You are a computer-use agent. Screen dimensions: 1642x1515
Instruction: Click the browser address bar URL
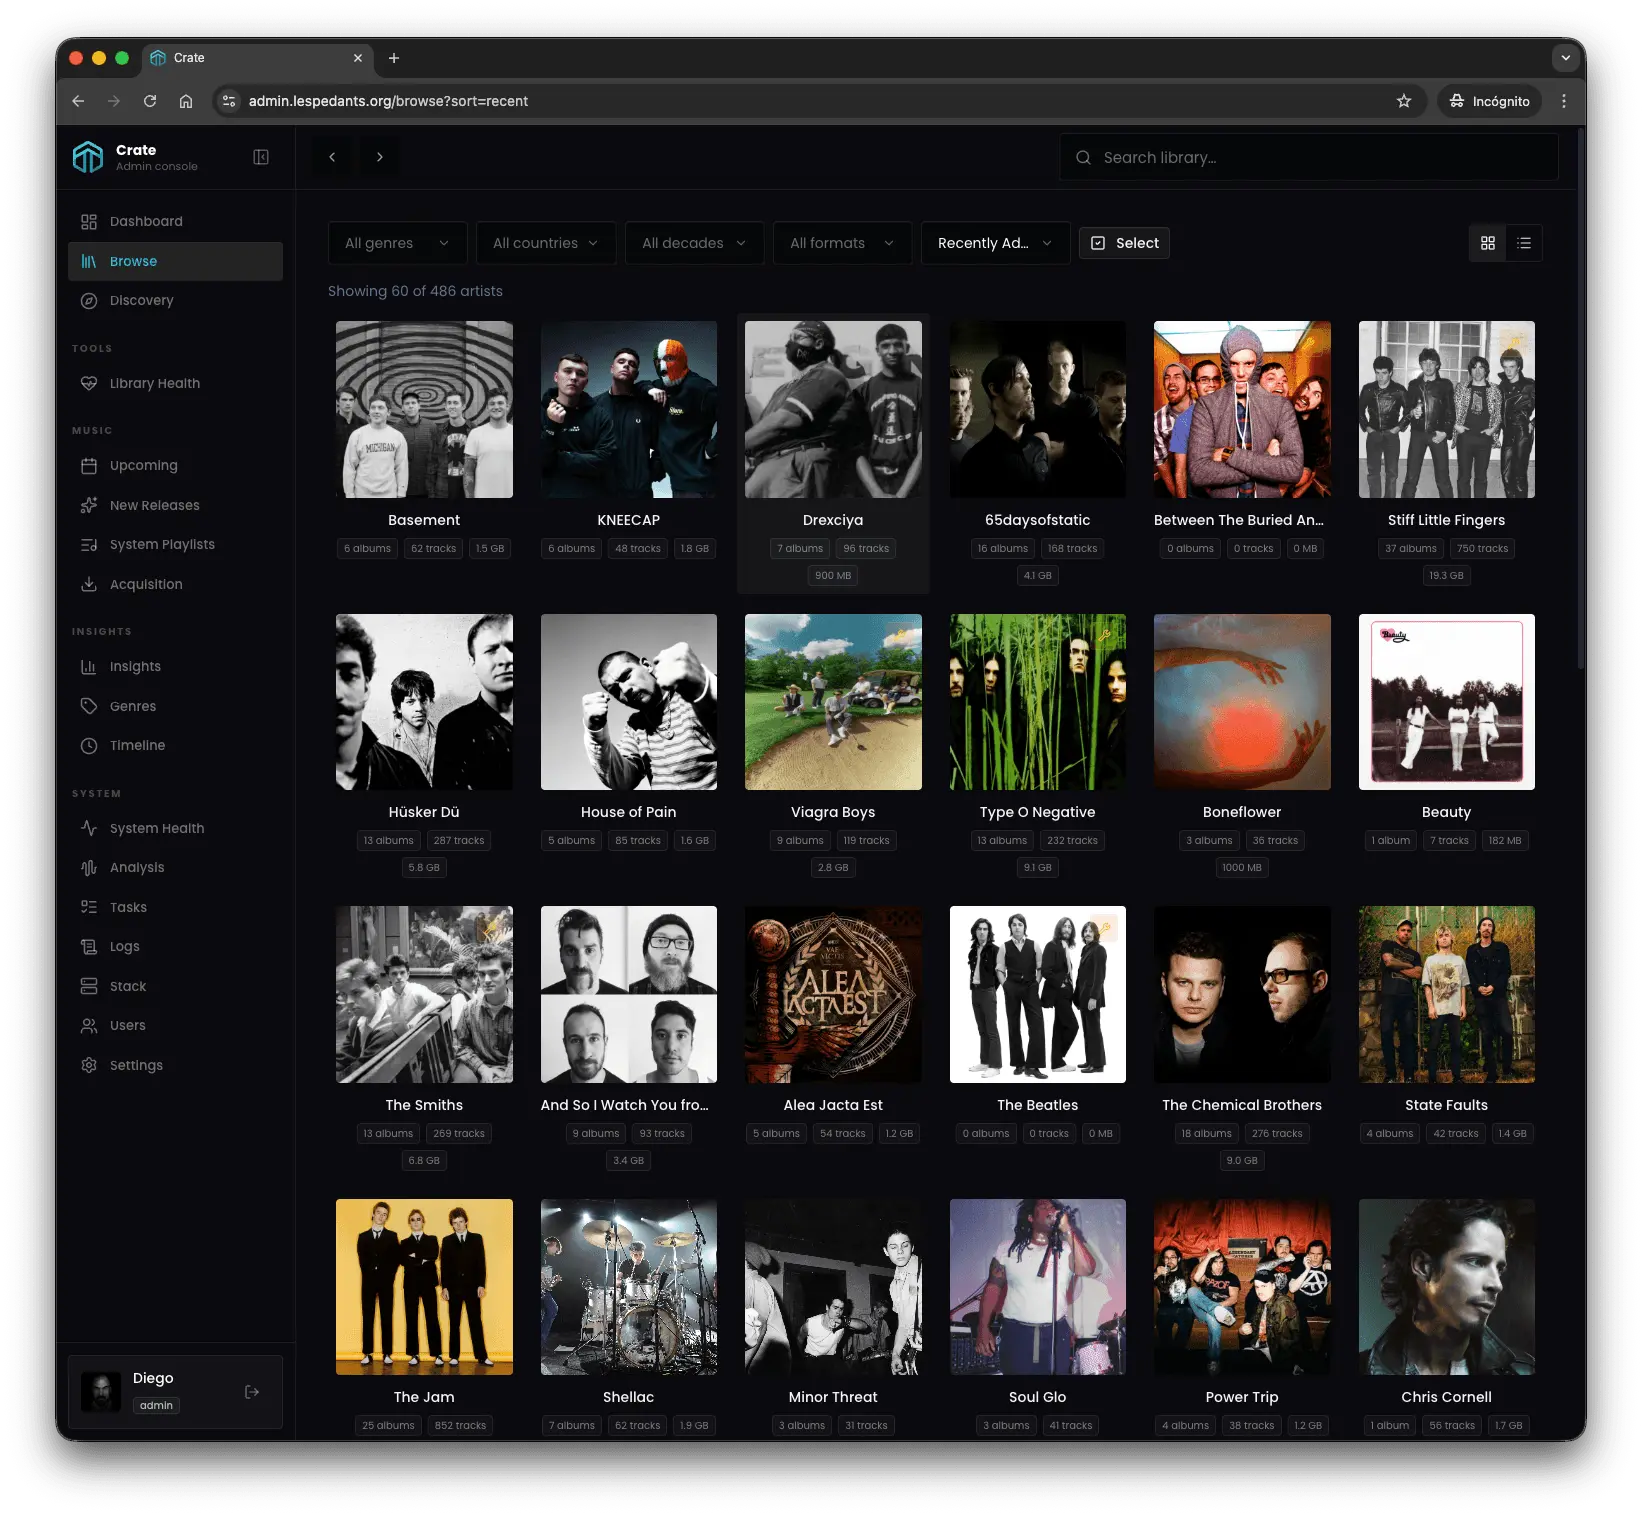[388, 101]
